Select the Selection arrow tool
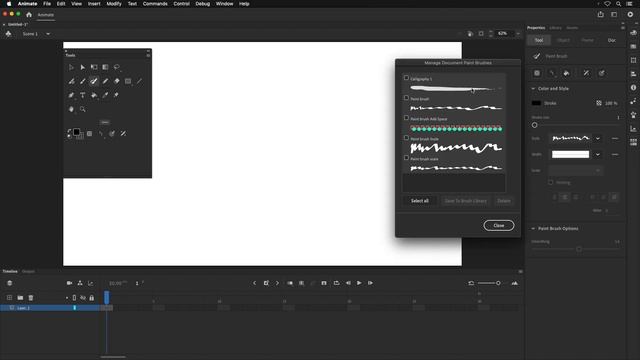The image size is (640, 360). (x=71, y=67)
